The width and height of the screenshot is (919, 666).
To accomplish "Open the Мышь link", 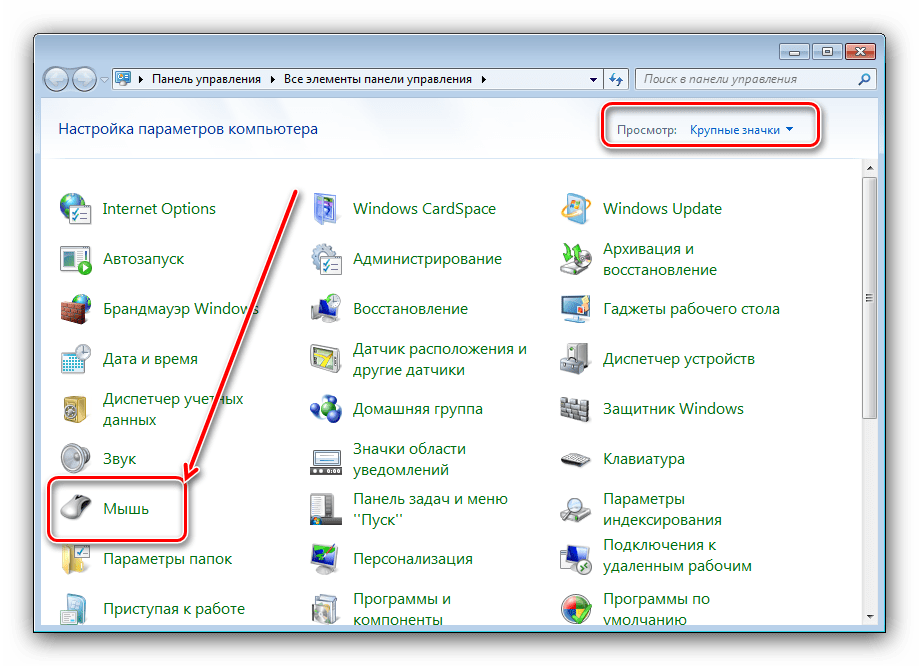I will click(126, 509).
